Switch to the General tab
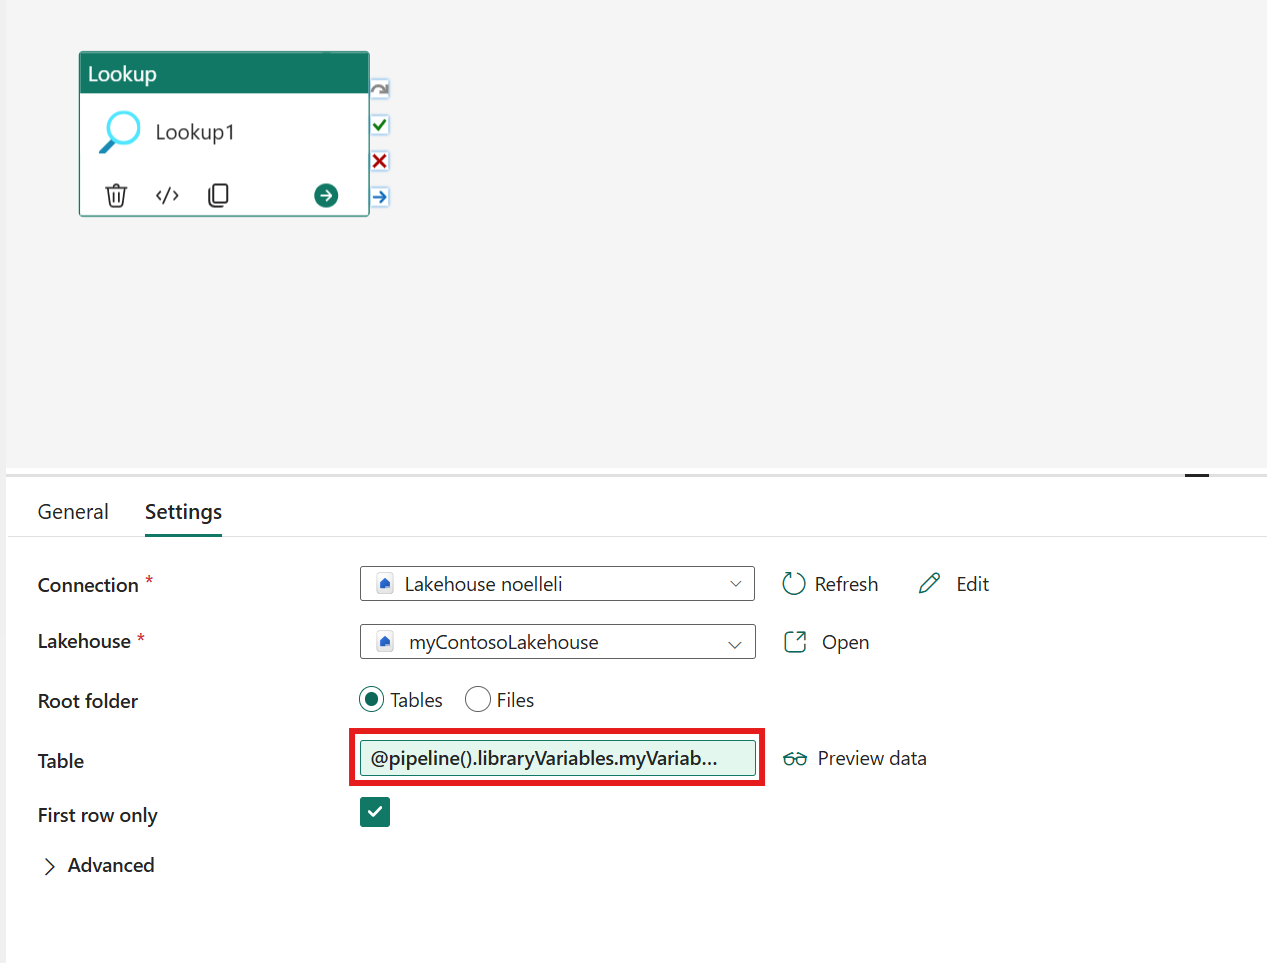This screenshot has height=963, width=1267. (73, 512)
